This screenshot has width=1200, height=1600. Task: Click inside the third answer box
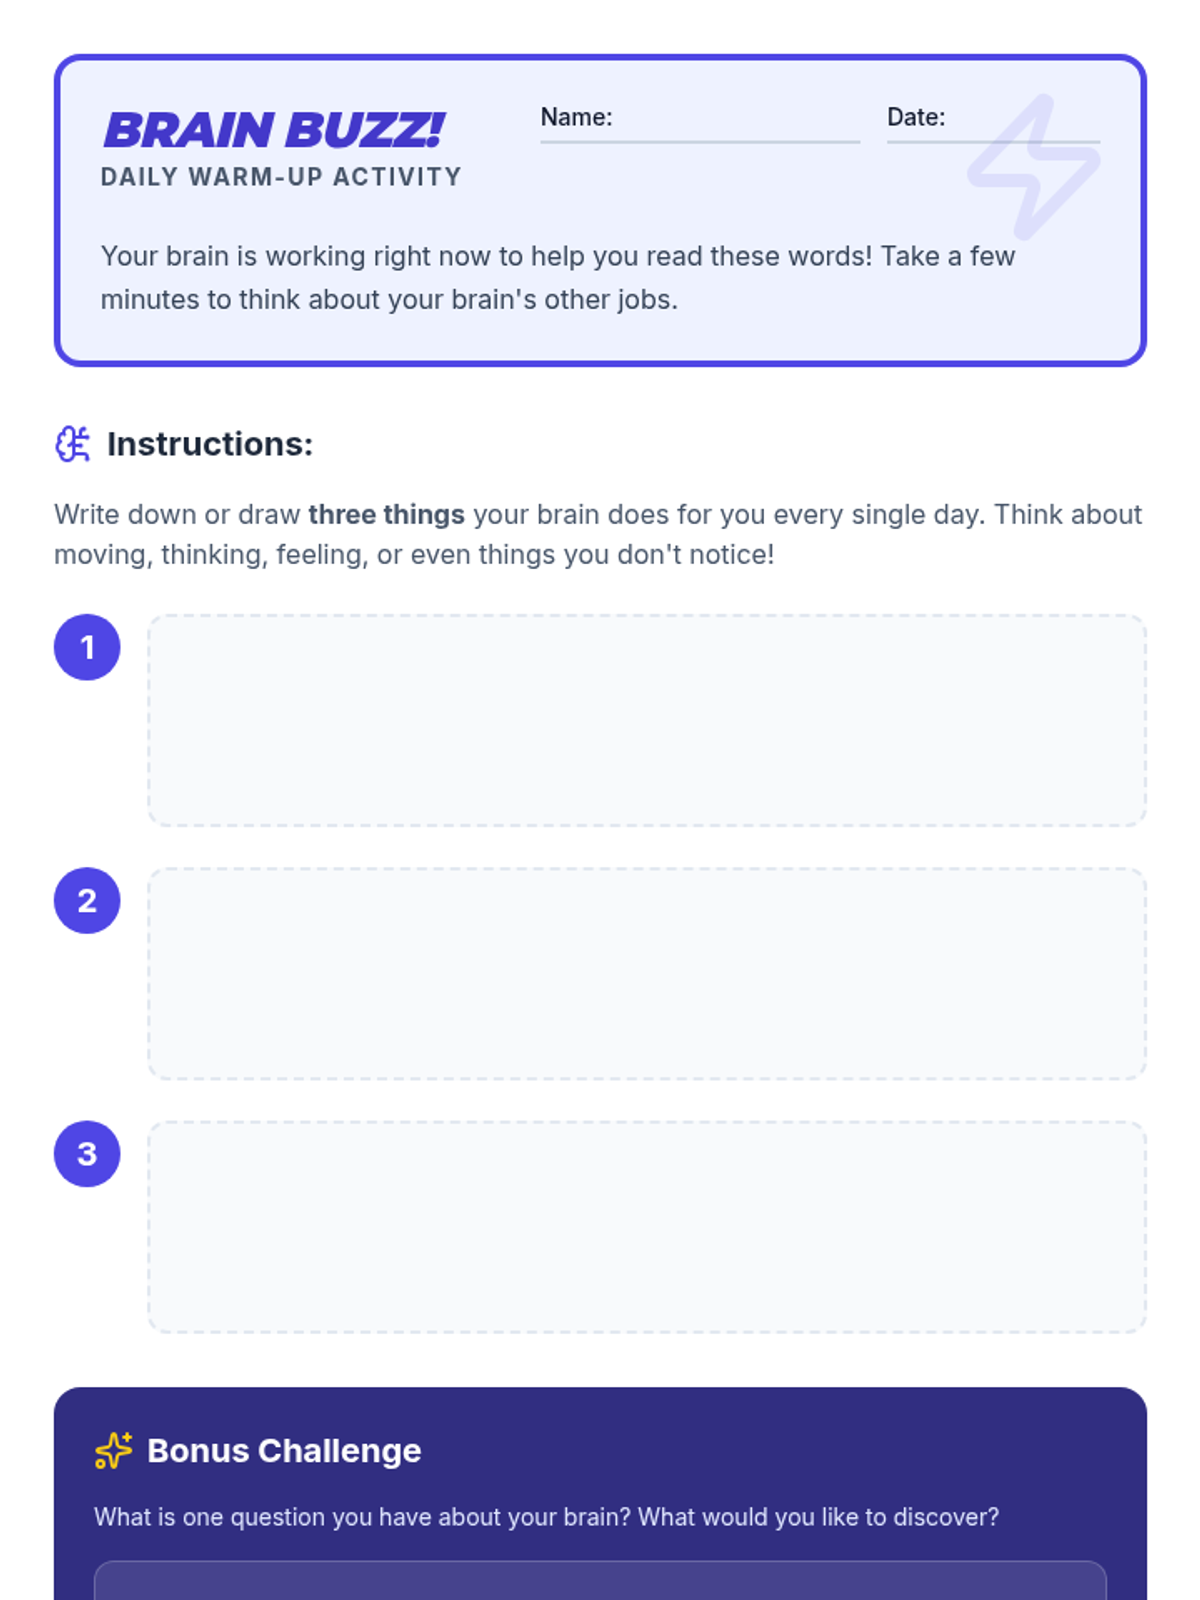pyautogui.click(x=647, y=1226)
